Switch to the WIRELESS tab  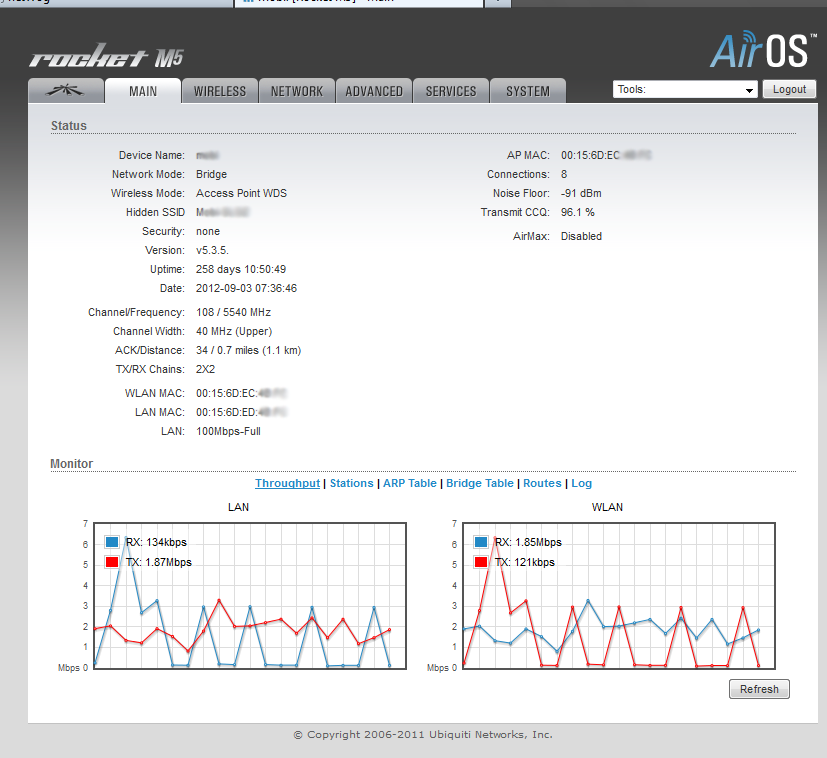click(x=220, y=91)
